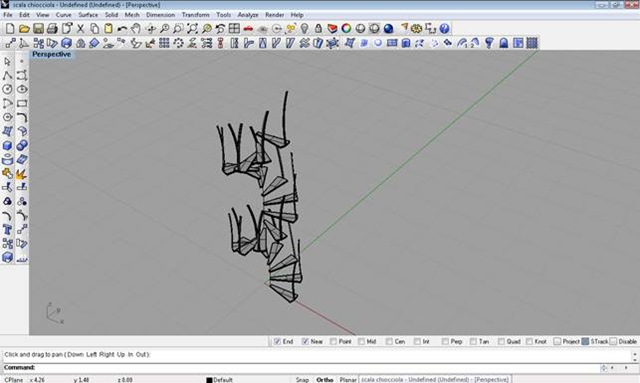Enable the Tan object snap
640x383 pixels.
pos(473,341)
